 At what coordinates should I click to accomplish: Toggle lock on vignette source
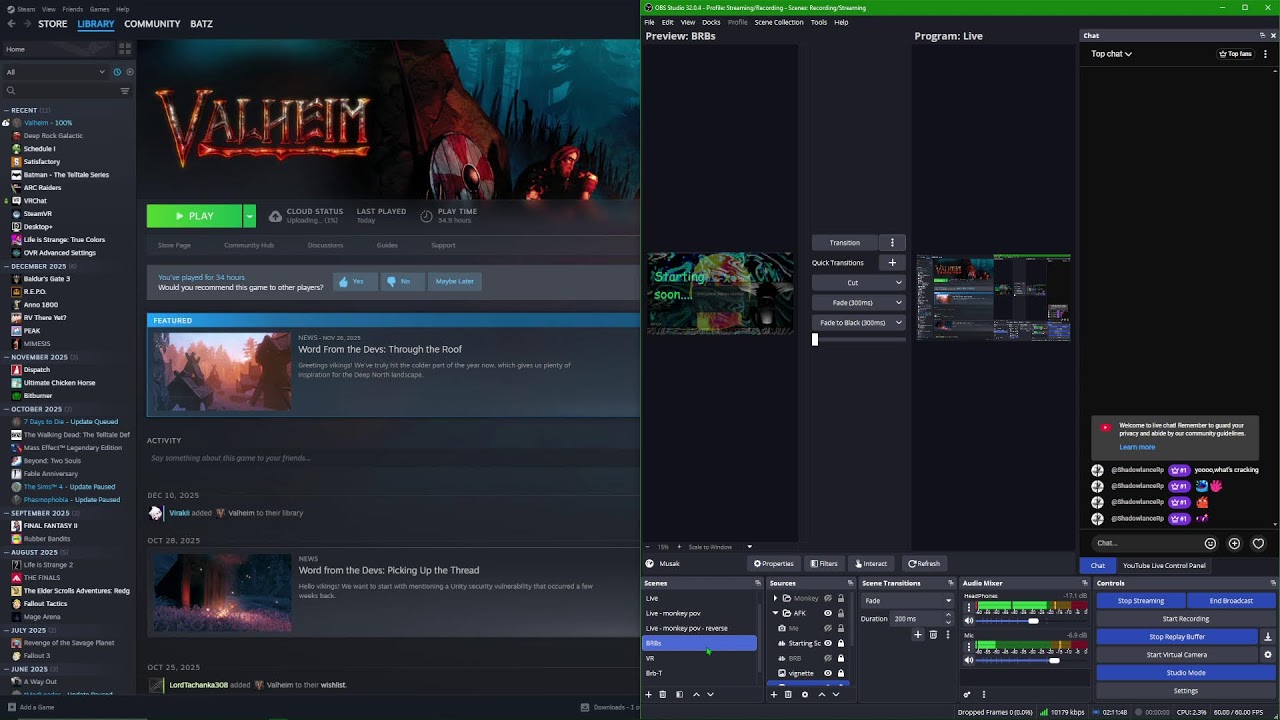pyautogui.click(x=841, y=673)
